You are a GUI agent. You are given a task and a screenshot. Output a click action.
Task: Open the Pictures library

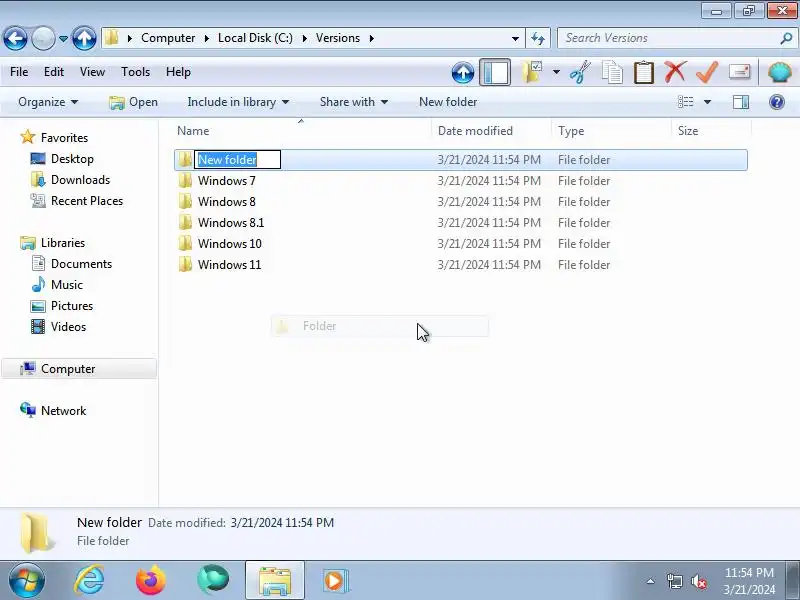(71, 306)
